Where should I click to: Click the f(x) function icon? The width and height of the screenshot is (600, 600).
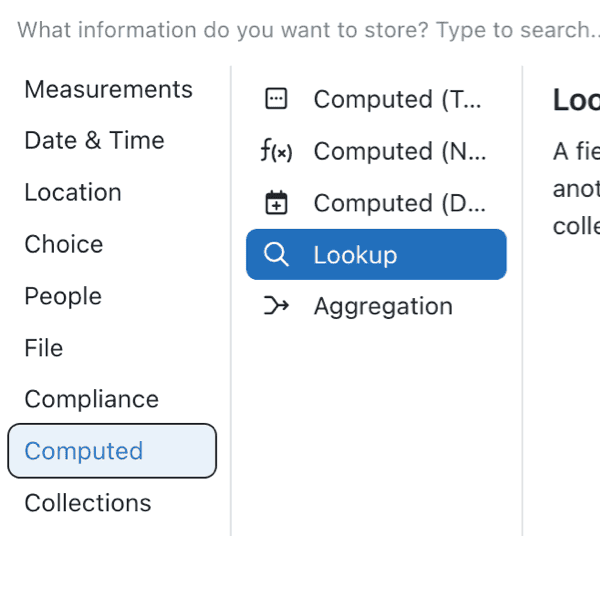pyautogui.click(x=276, y=151)
